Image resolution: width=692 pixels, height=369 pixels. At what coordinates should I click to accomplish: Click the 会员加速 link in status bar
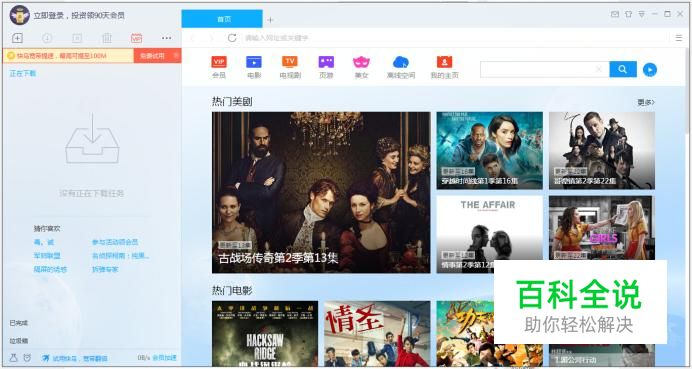pyautogui.click(x=164, y=358)
